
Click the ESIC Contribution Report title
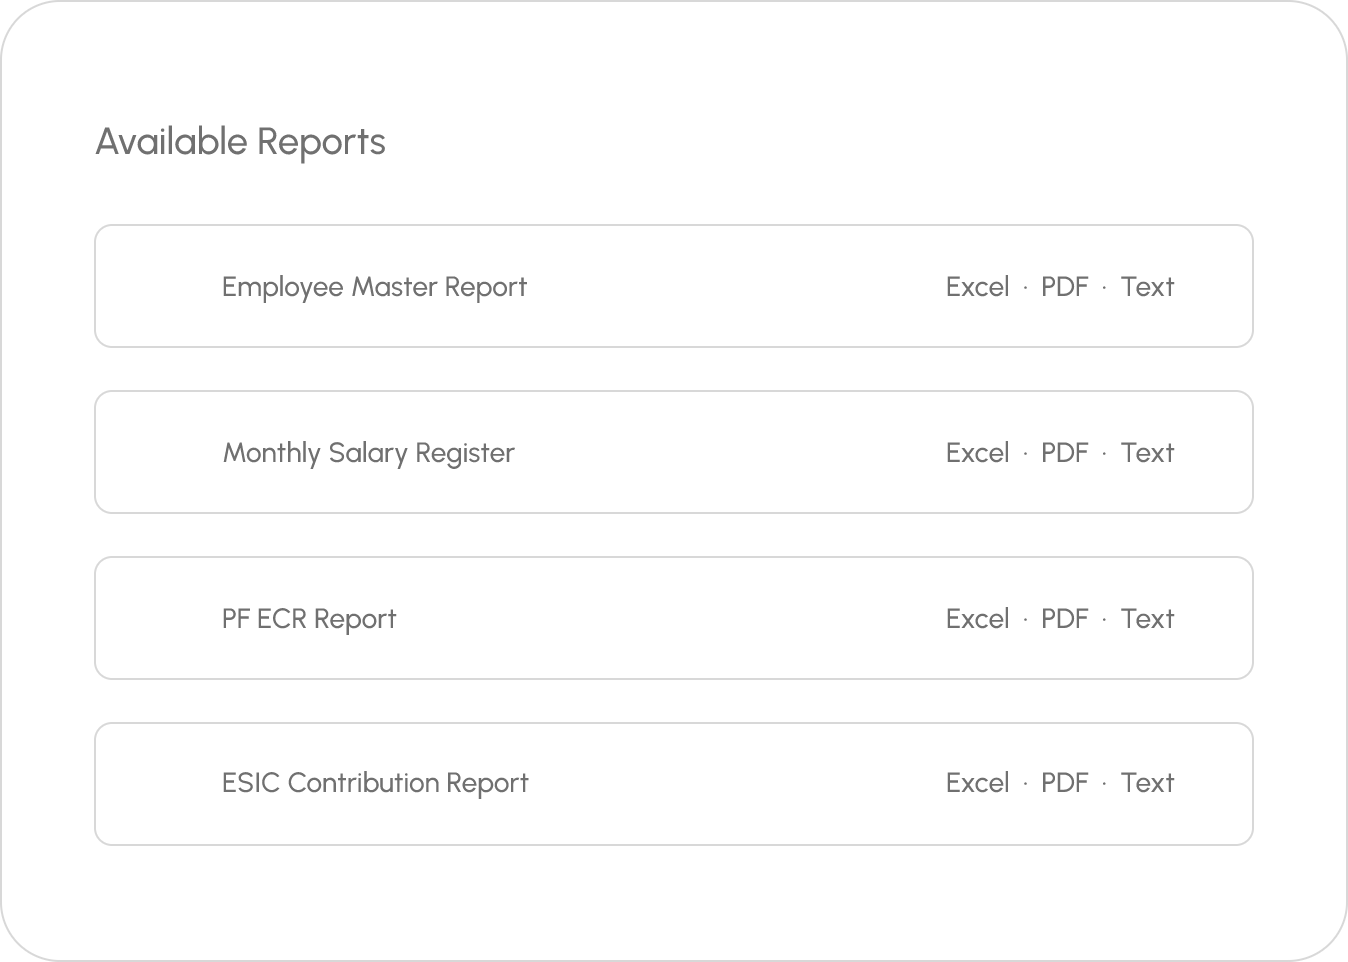[375, 783]
